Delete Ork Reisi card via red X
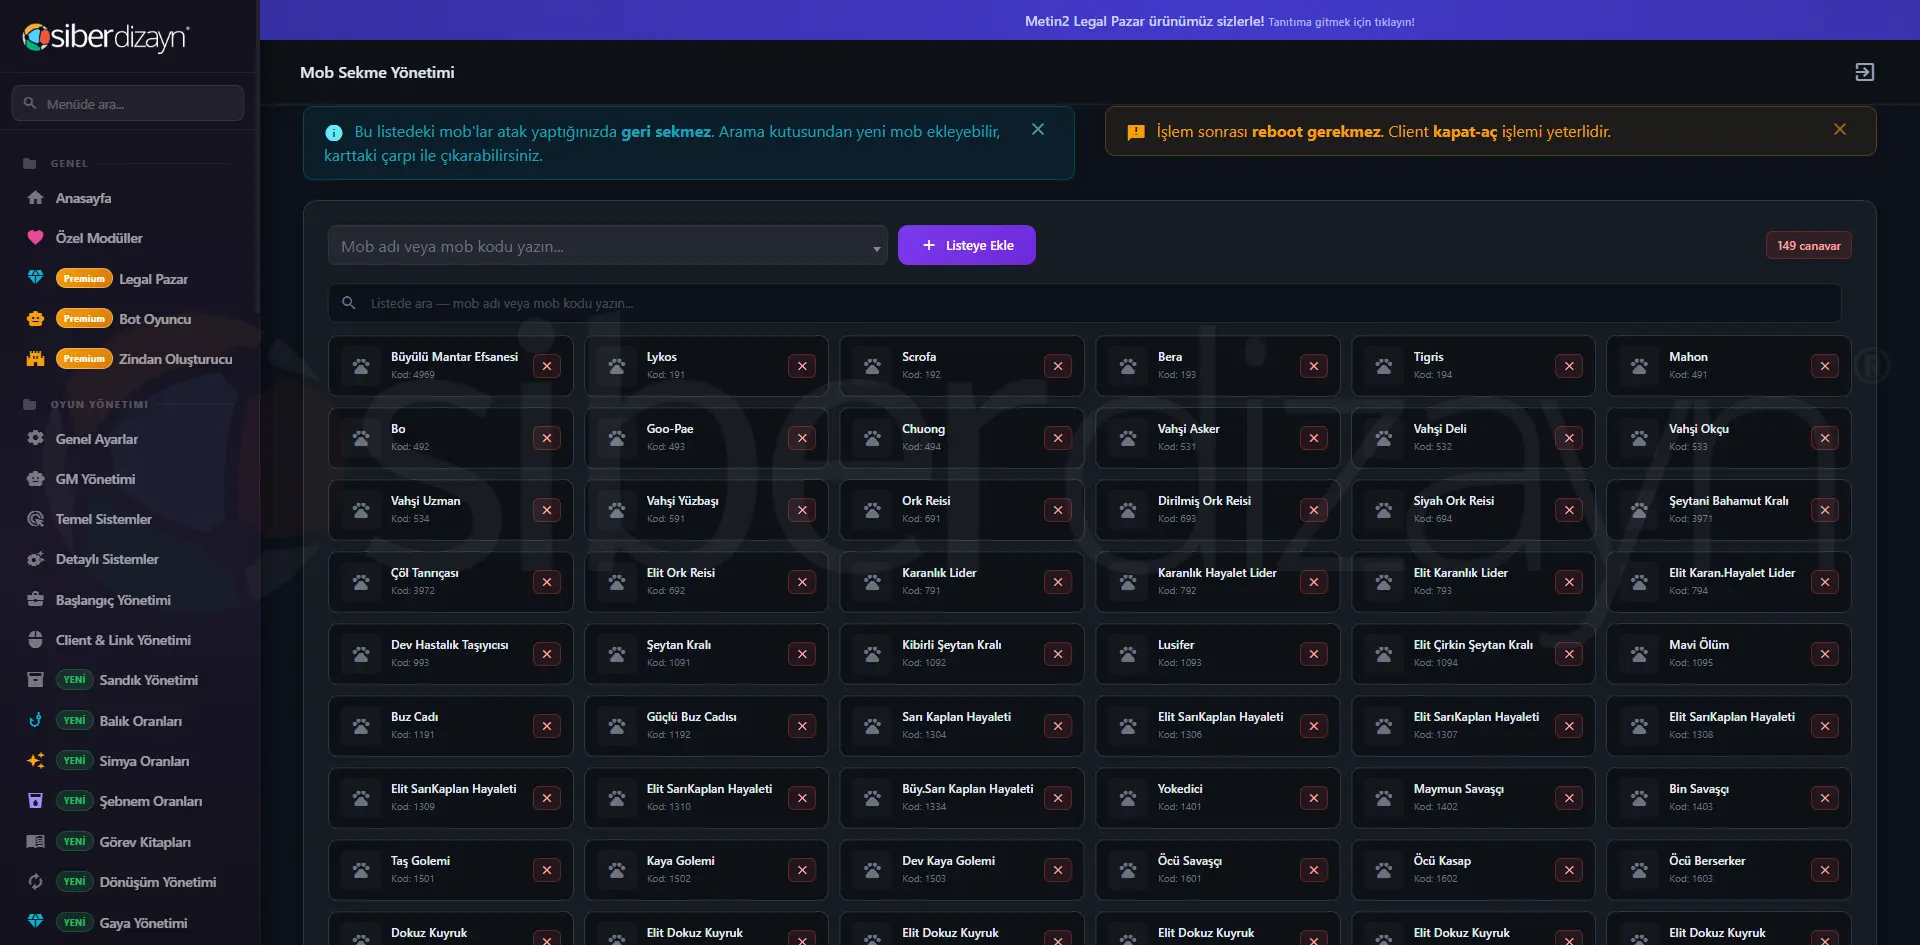The height and width of the screenshot is (945, 1920). (x=1058, y=510)
